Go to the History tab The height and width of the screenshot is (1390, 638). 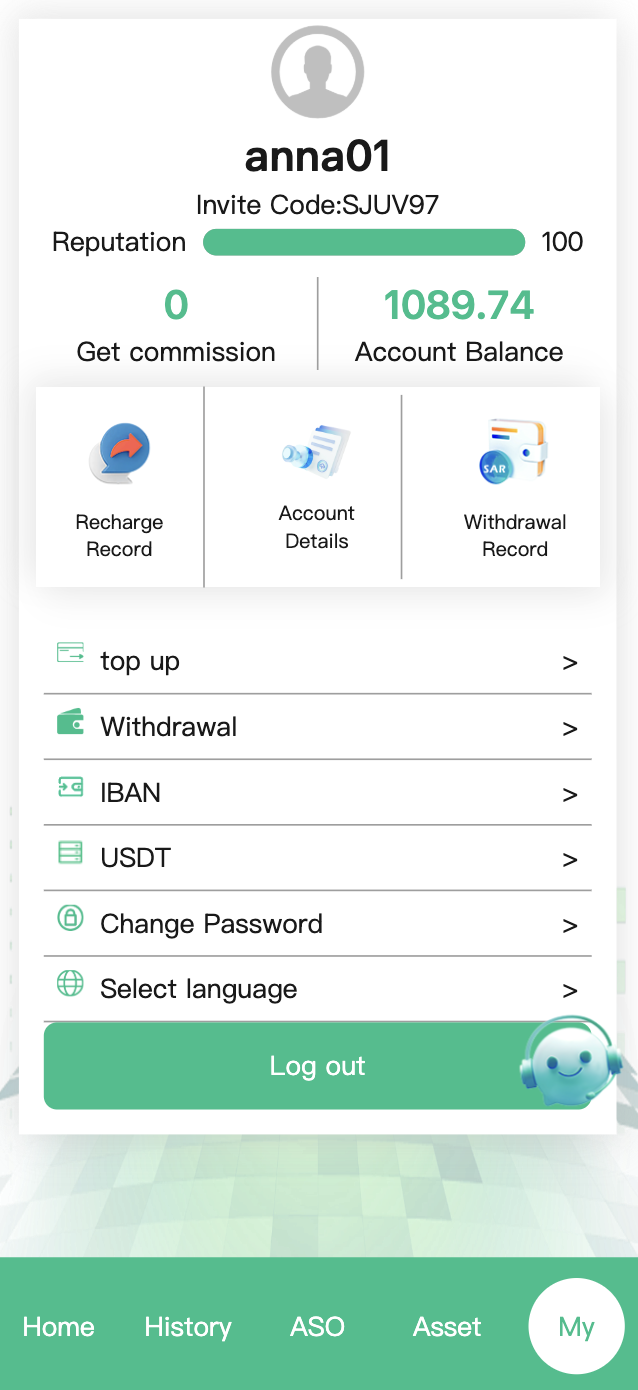188,1327
